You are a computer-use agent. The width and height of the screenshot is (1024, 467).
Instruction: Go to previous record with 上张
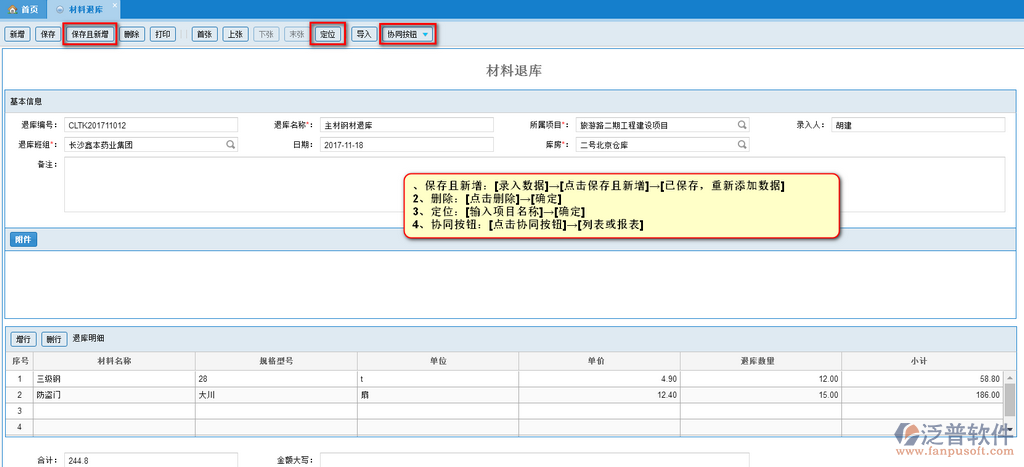235,34
